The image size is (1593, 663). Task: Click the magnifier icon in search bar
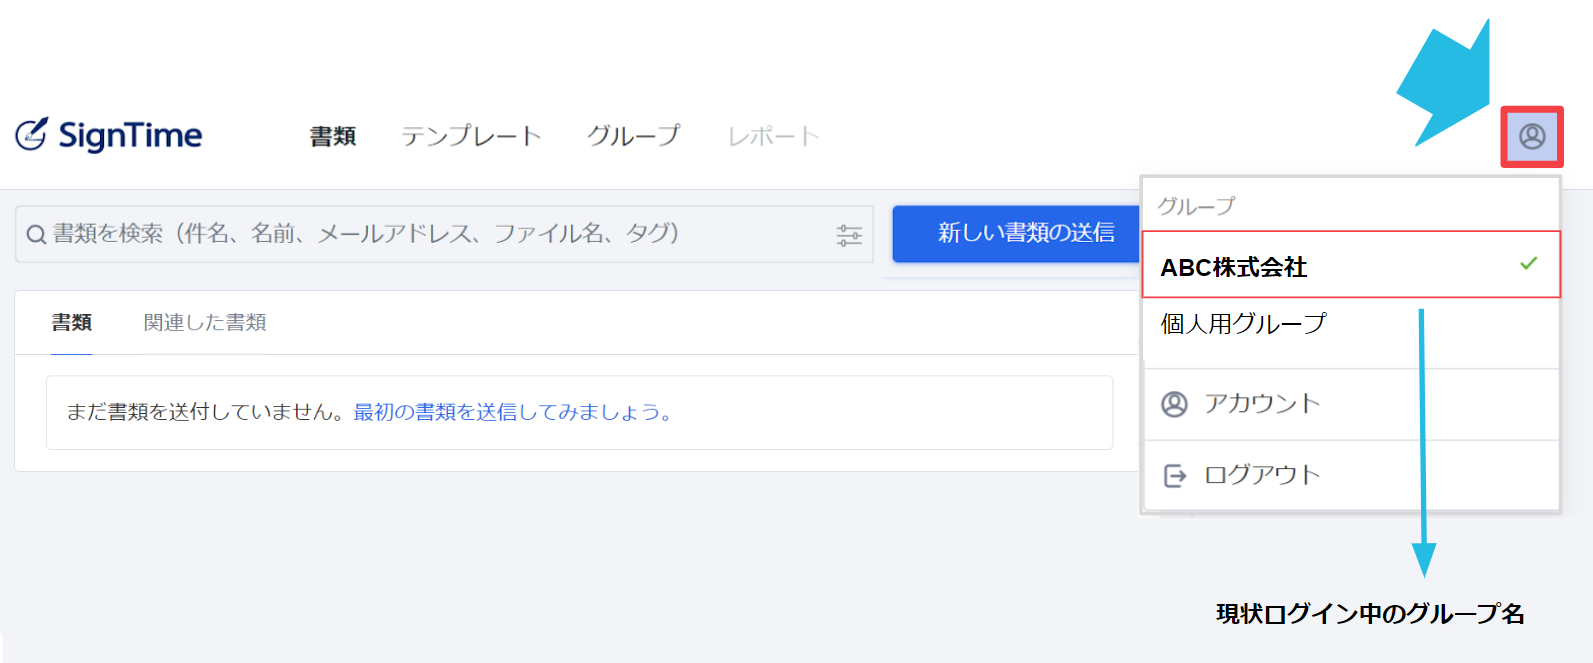pyautogui.click(x=36, y=235)
